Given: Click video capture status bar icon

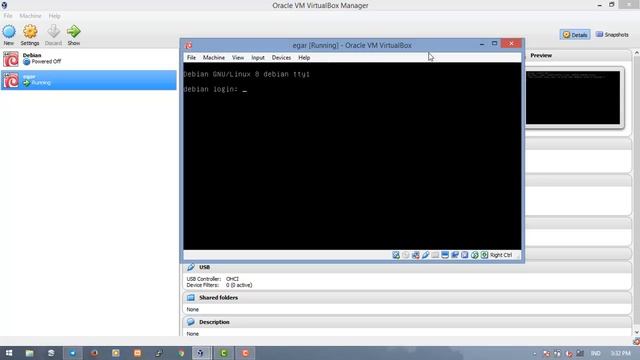Looking at the screenshot, I should point(455,255).
